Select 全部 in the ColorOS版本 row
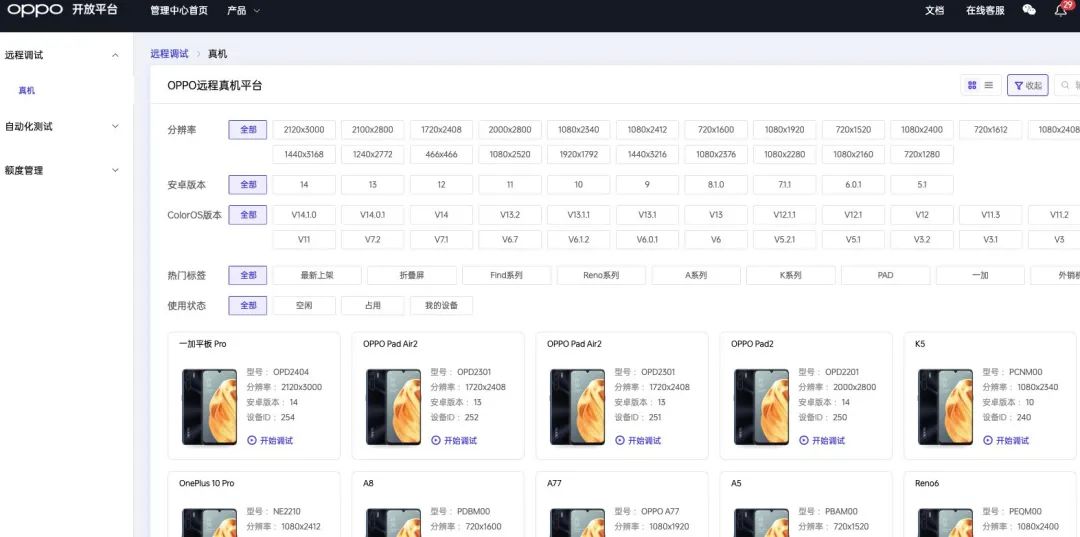The height and width of the screenshot is (537, 1080). [x=248, y=215]
